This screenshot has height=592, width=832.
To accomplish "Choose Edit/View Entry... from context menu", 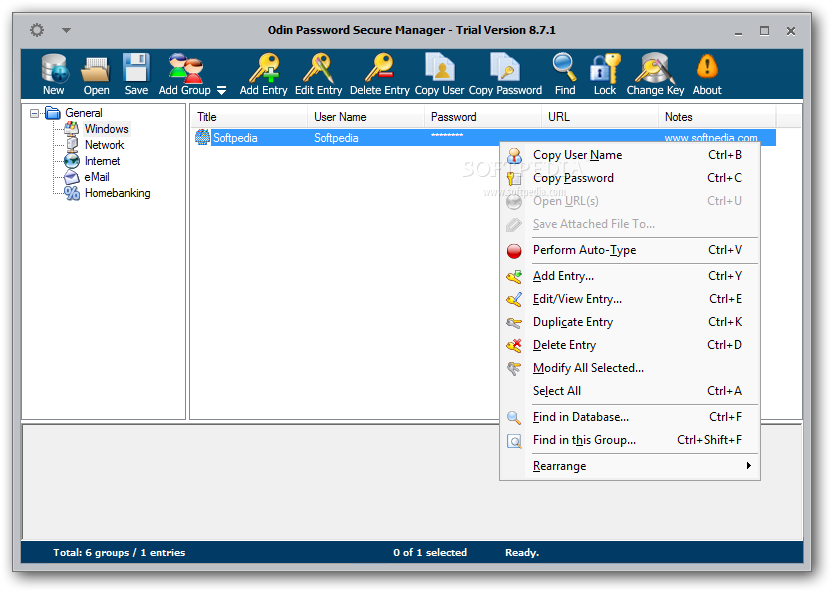I will tap(630, 299).
